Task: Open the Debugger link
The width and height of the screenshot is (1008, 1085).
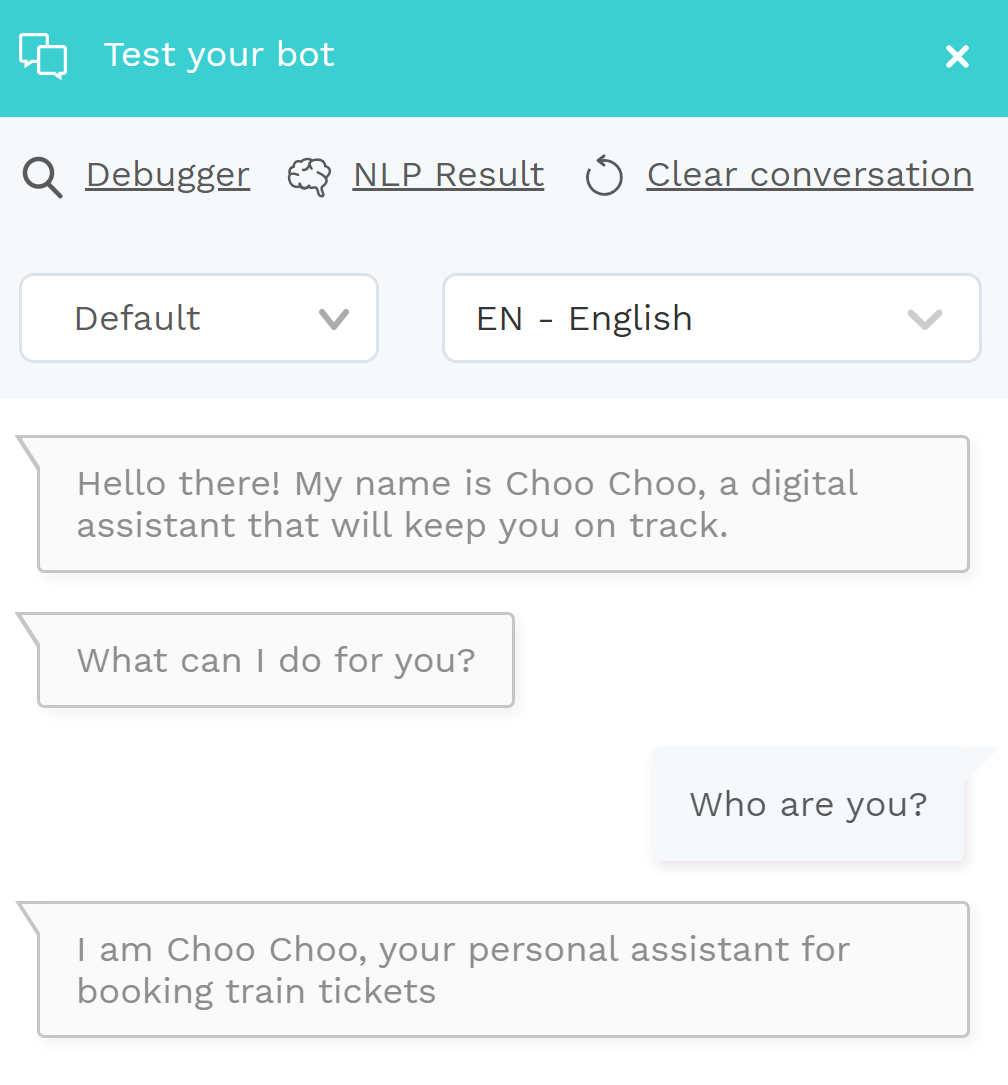Action: coord(167,175)
